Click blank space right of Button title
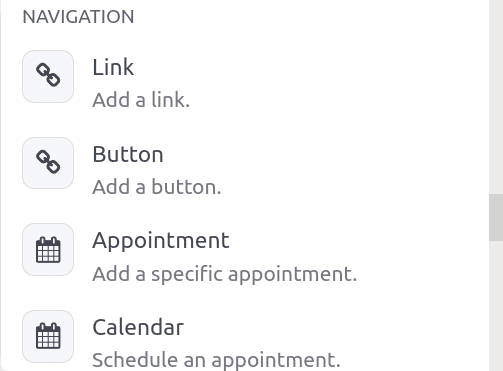 (x=317, y=154)
